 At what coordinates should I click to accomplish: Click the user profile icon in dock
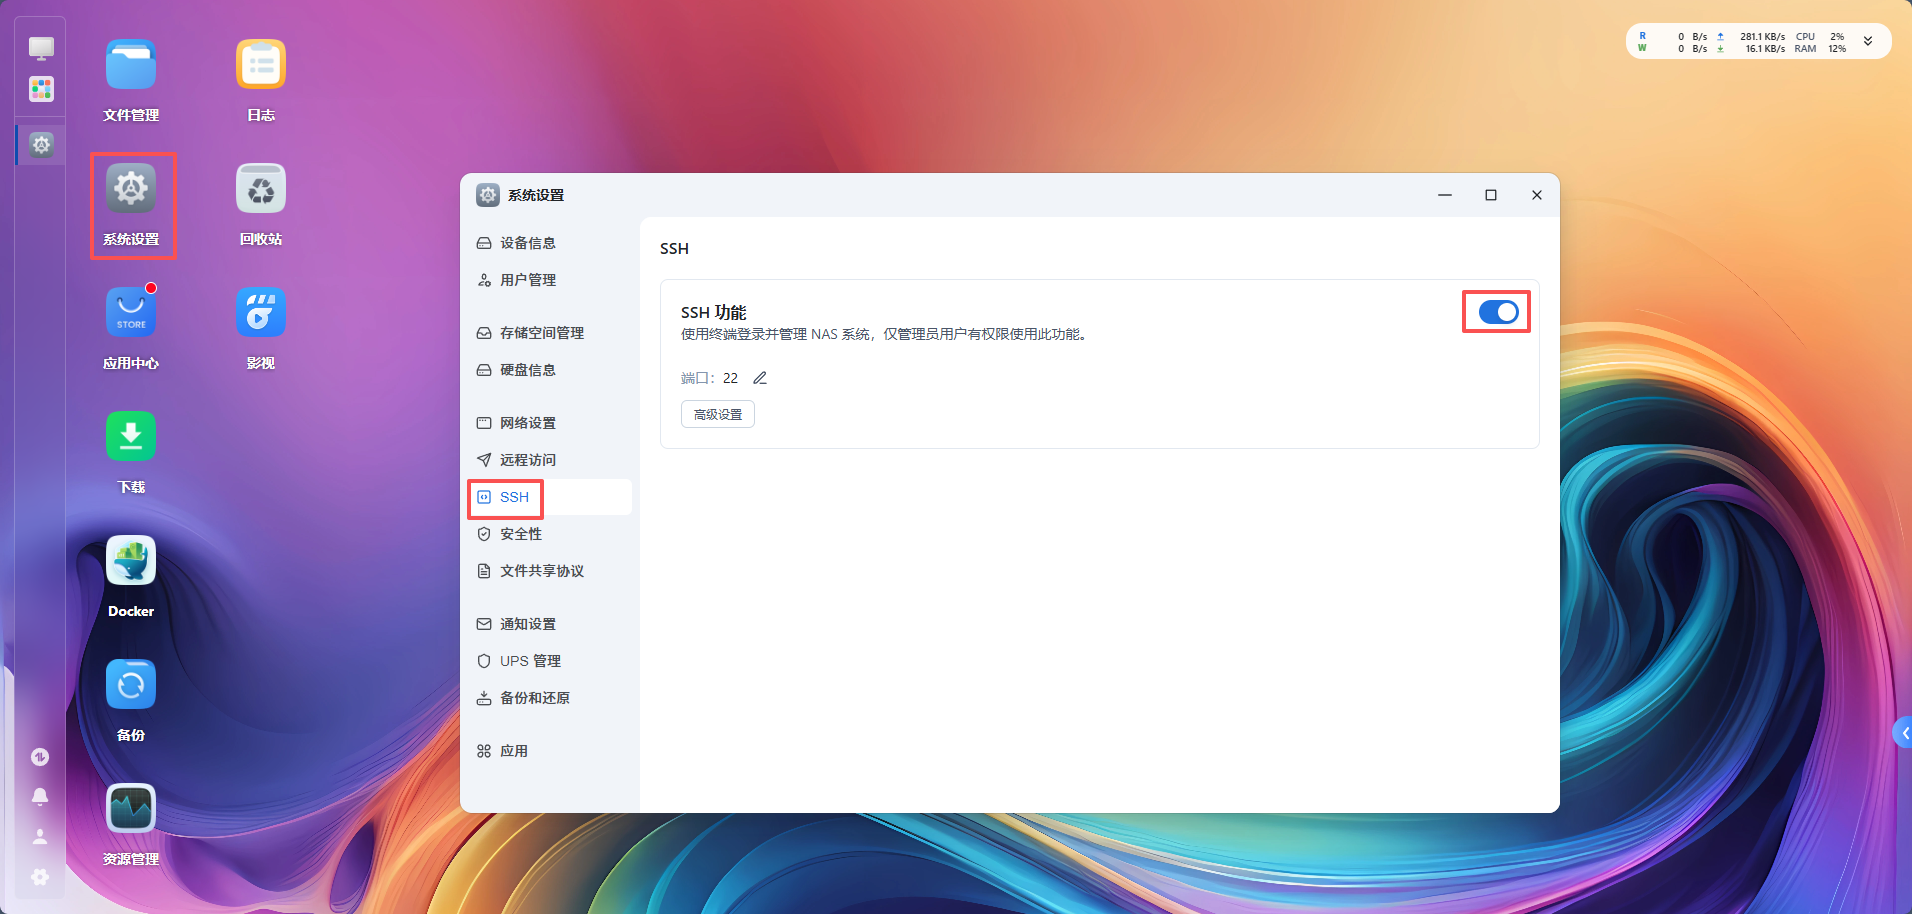point(40,836)
